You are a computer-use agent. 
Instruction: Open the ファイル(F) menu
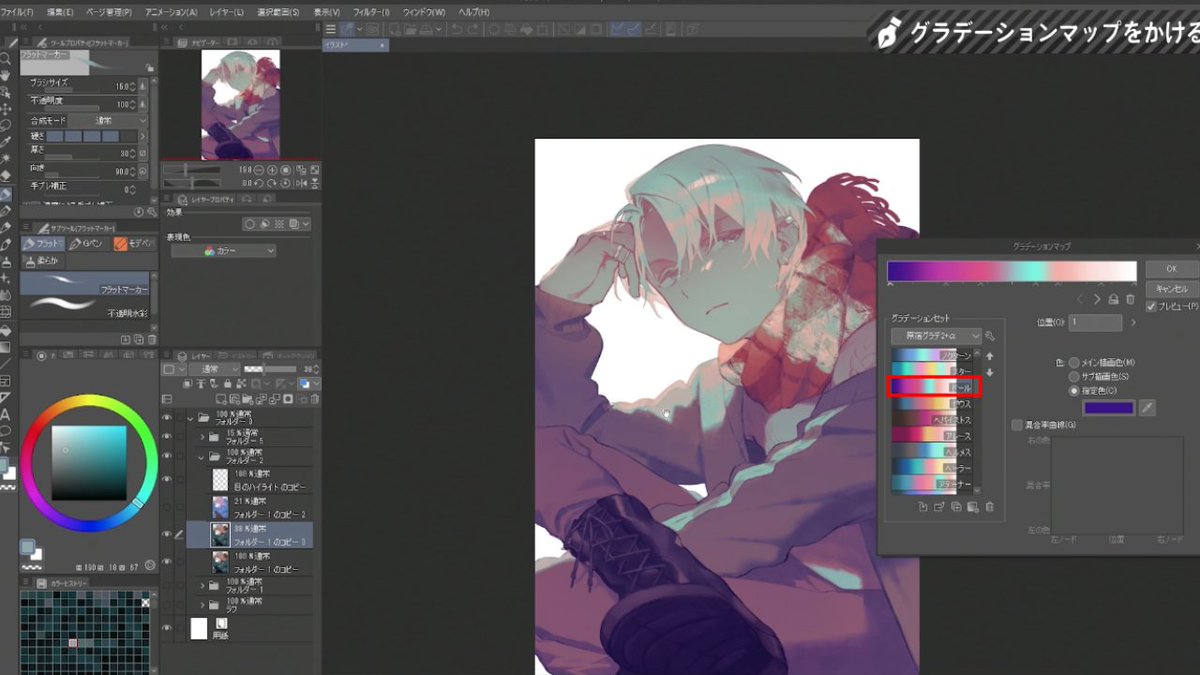click(x=19, y=12)
